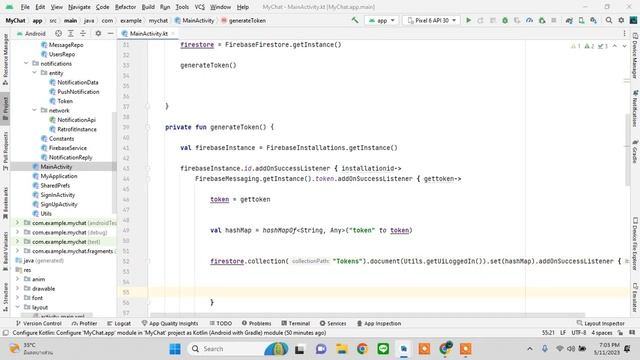Open App Quality Insights panel
The width and height of the screenshot is (640, 360).
170,323
